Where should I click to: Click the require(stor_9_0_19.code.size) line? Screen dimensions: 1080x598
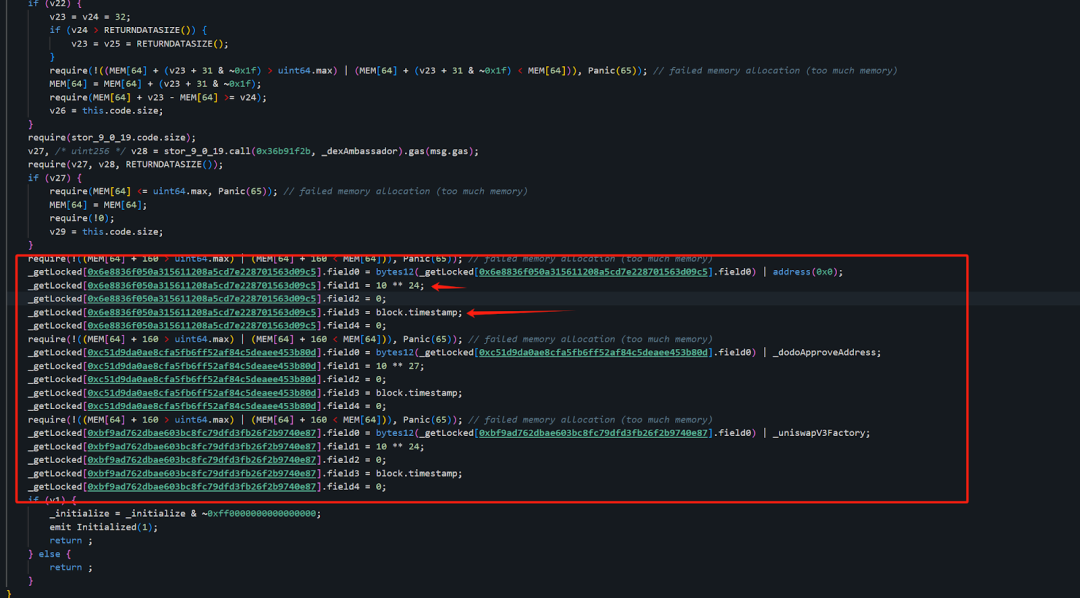pyautogui.click(x=112, y=137)
